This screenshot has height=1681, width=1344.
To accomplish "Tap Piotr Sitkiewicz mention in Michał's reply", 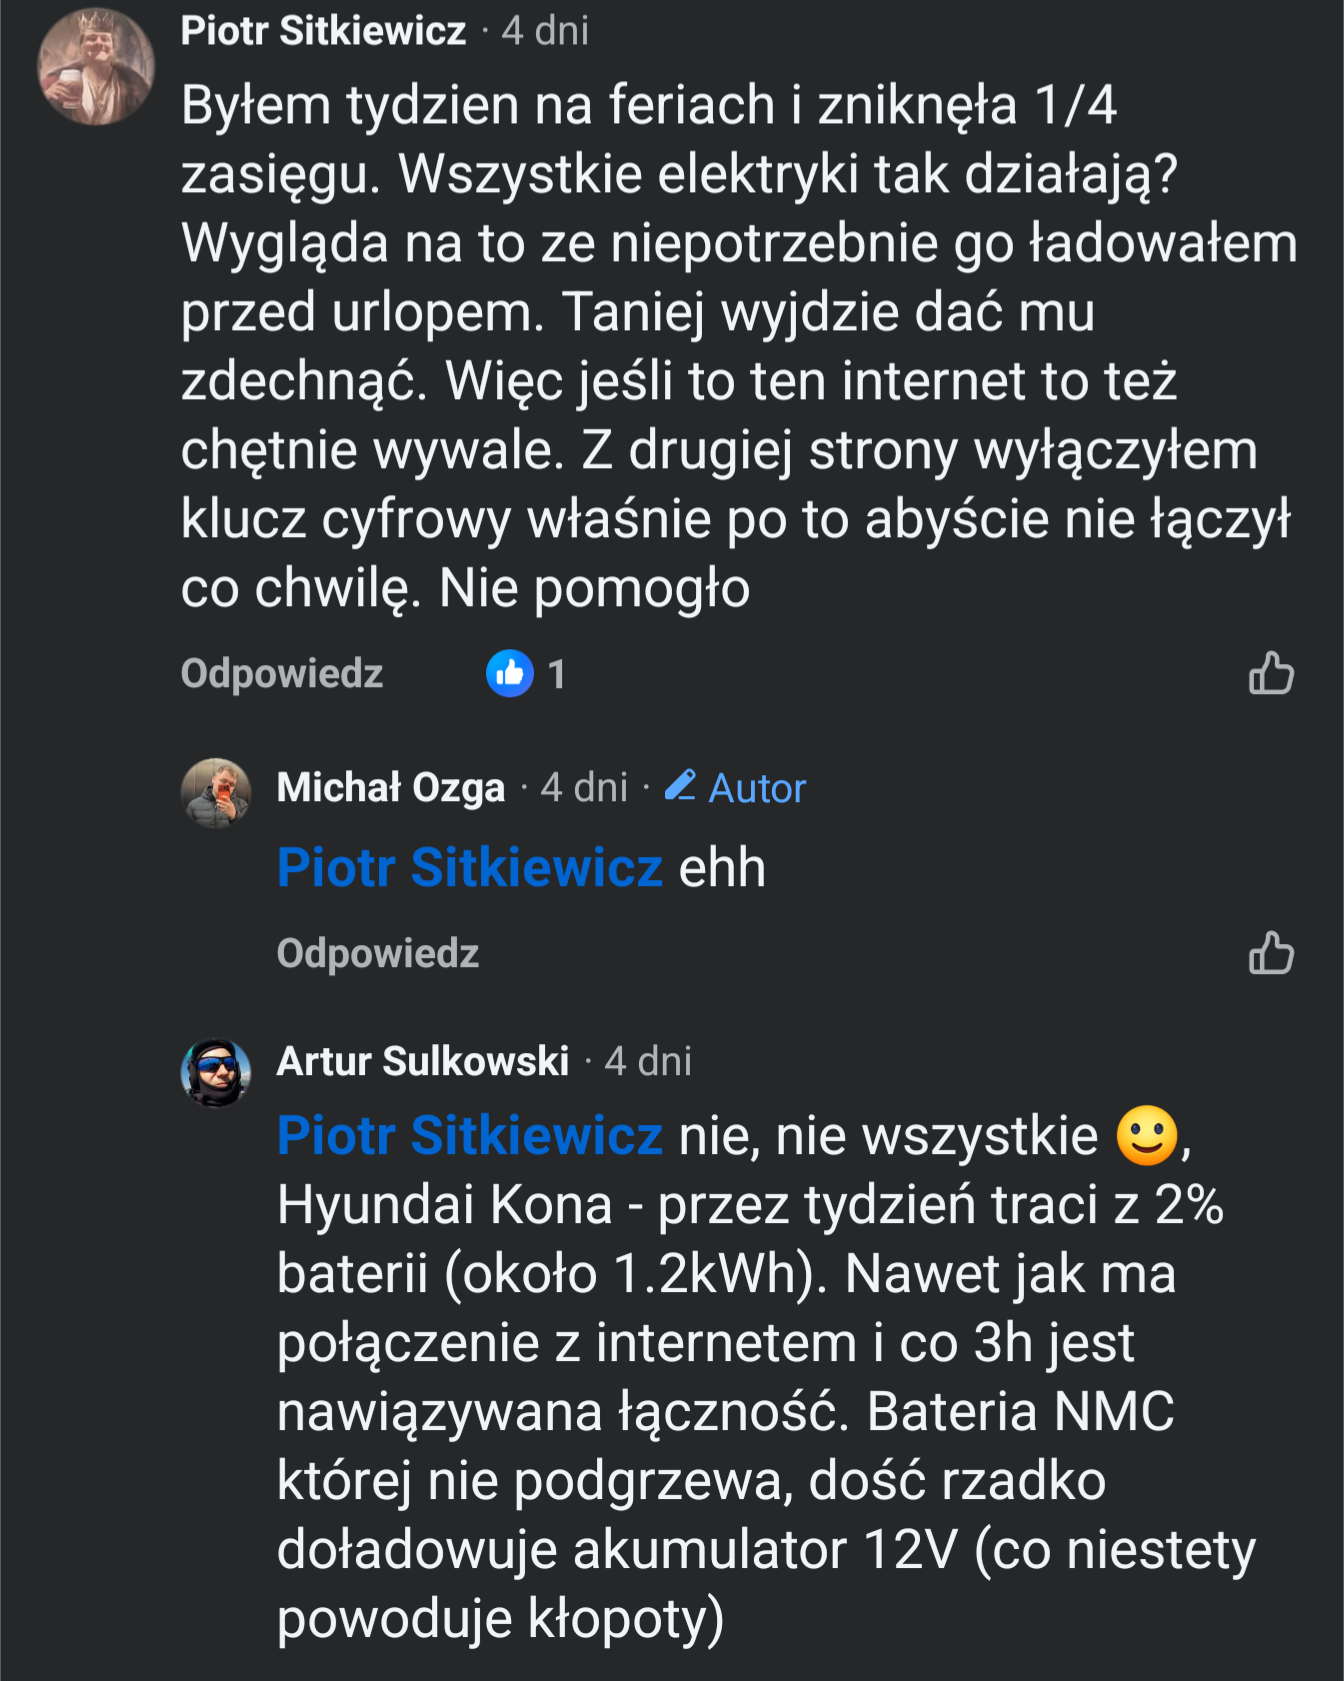I will pos(469,867).
